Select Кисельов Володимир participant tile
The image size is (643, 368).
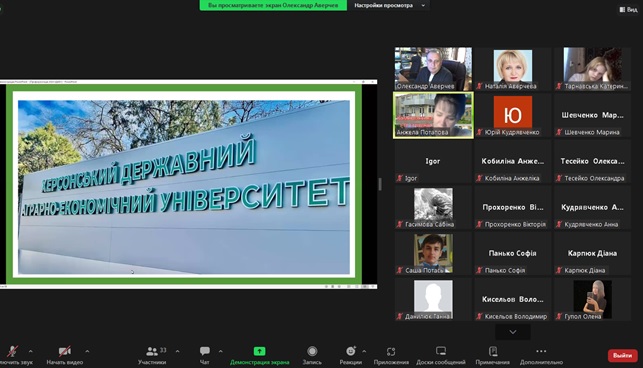(513, 299)
